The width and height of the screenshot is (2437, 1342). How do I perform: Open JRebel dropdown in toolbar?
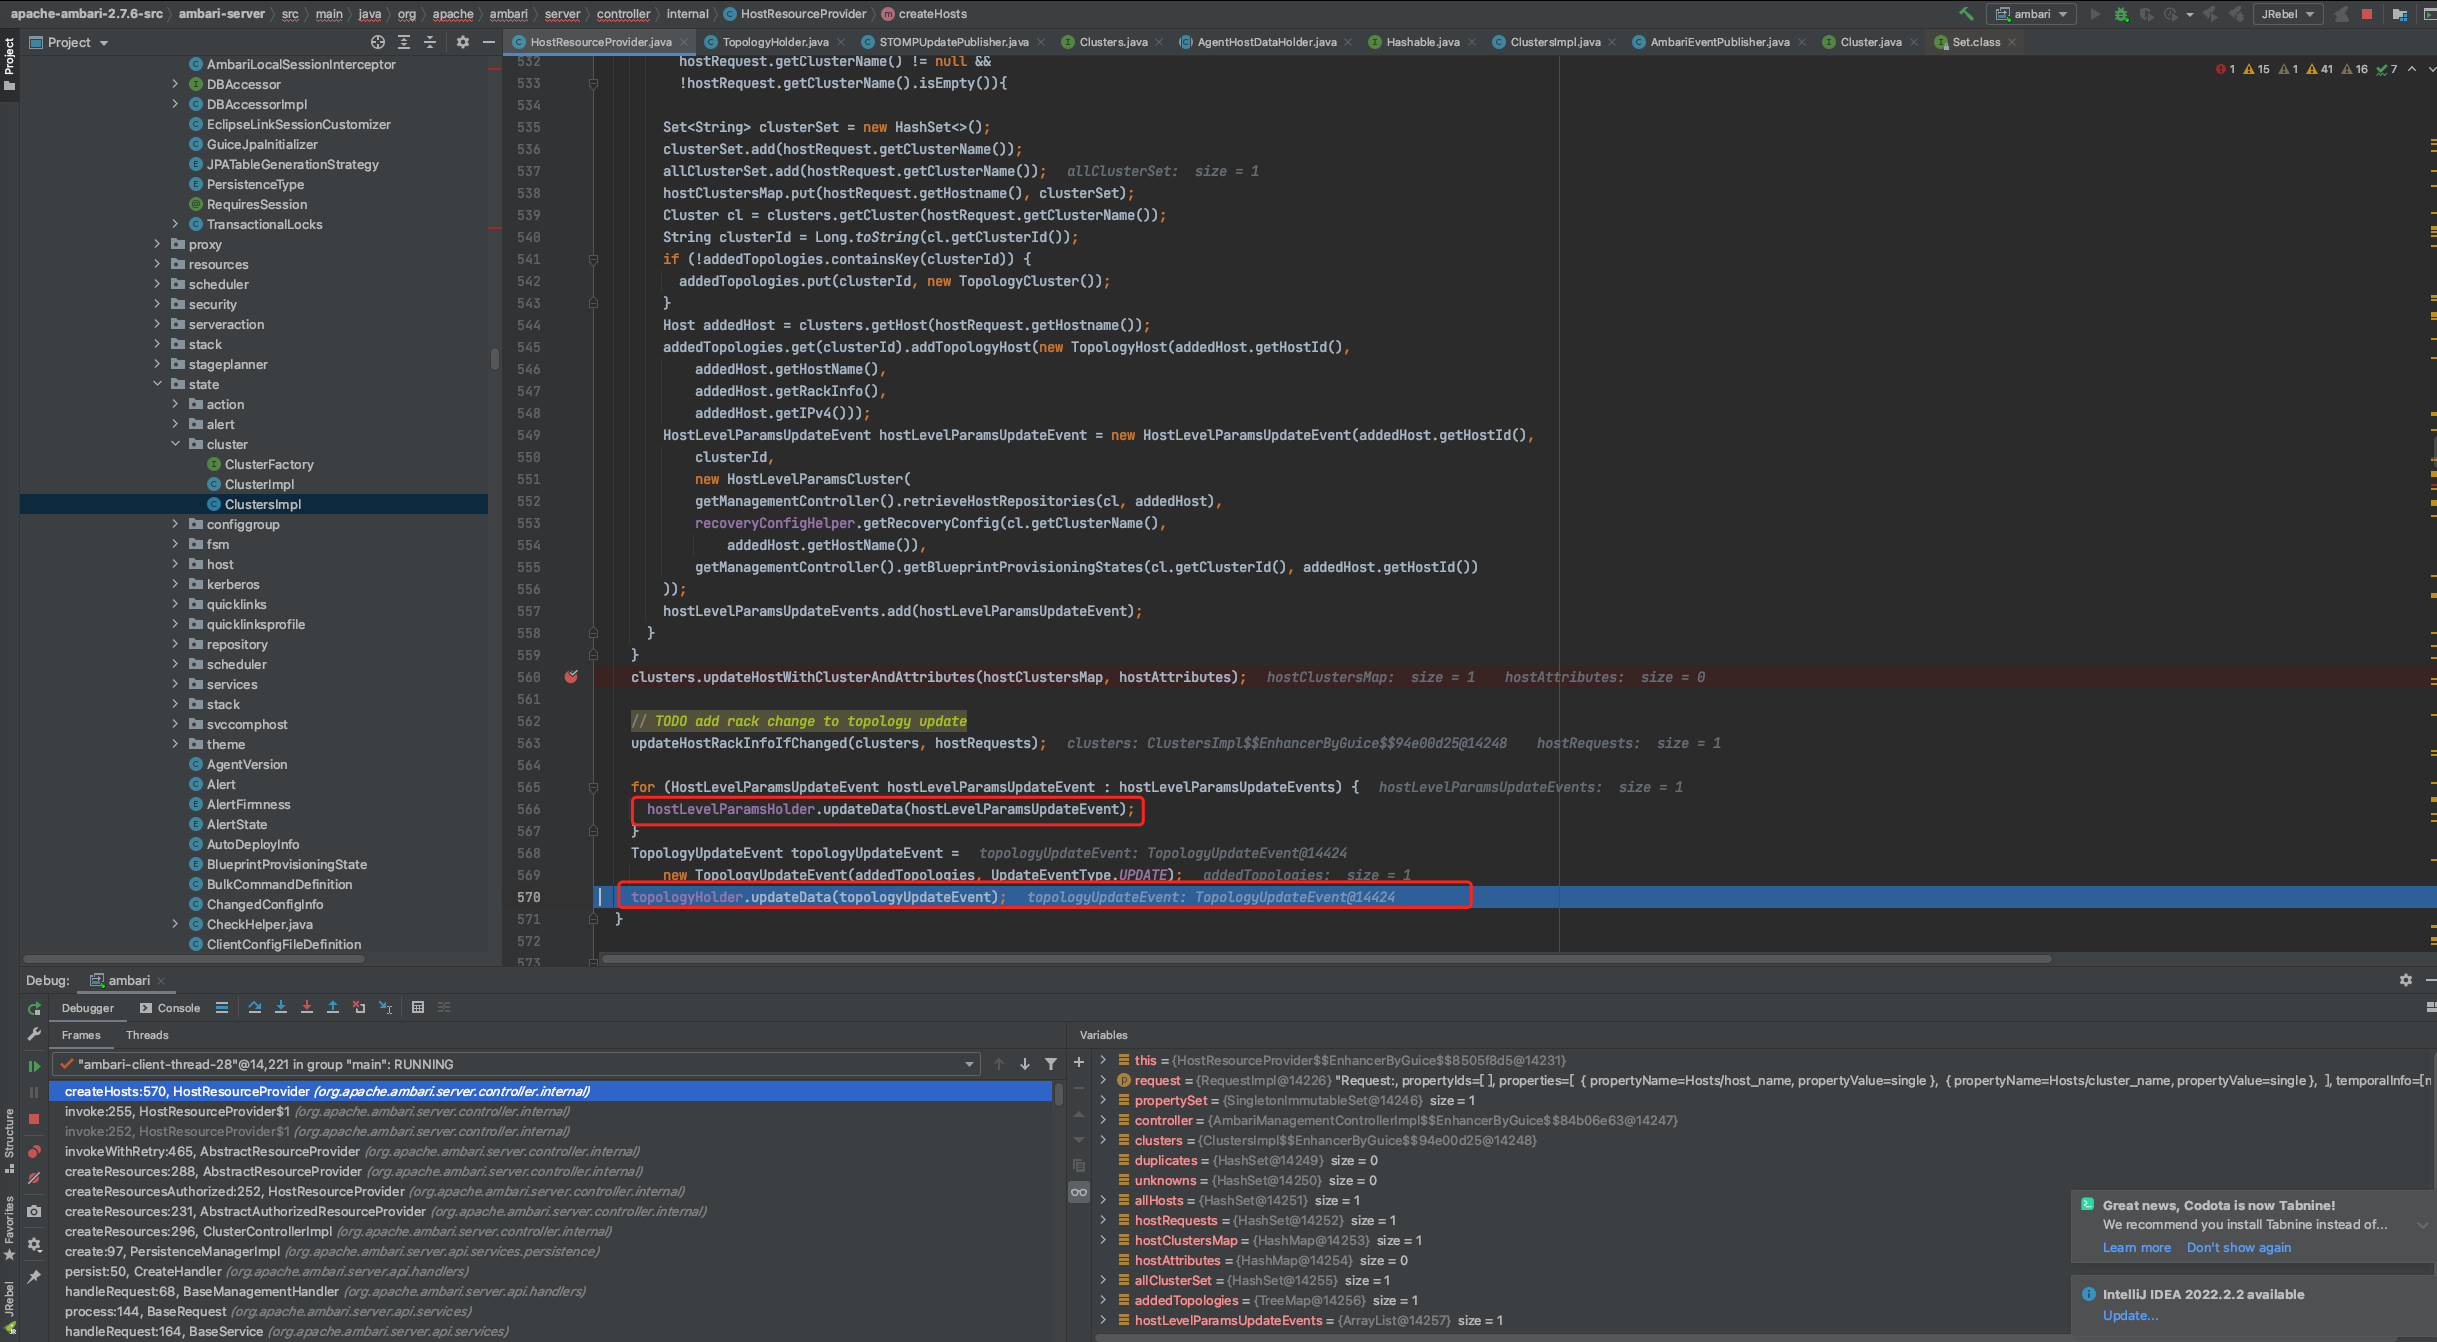pos(2288,14)
